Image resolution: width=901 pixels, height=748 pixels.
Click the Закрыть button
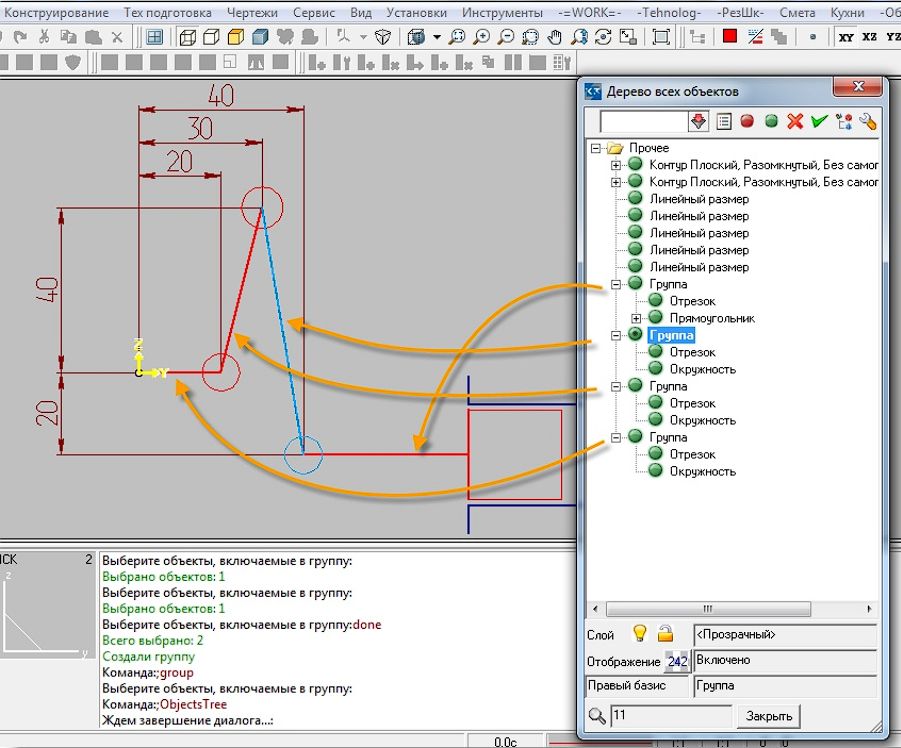point(768,716)
